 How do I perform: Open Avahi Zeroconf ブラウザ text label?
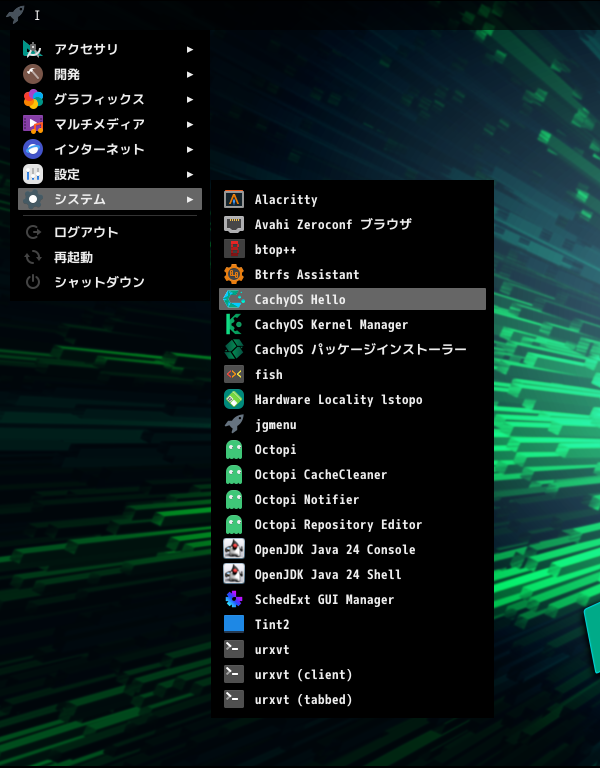coord(333,224)
